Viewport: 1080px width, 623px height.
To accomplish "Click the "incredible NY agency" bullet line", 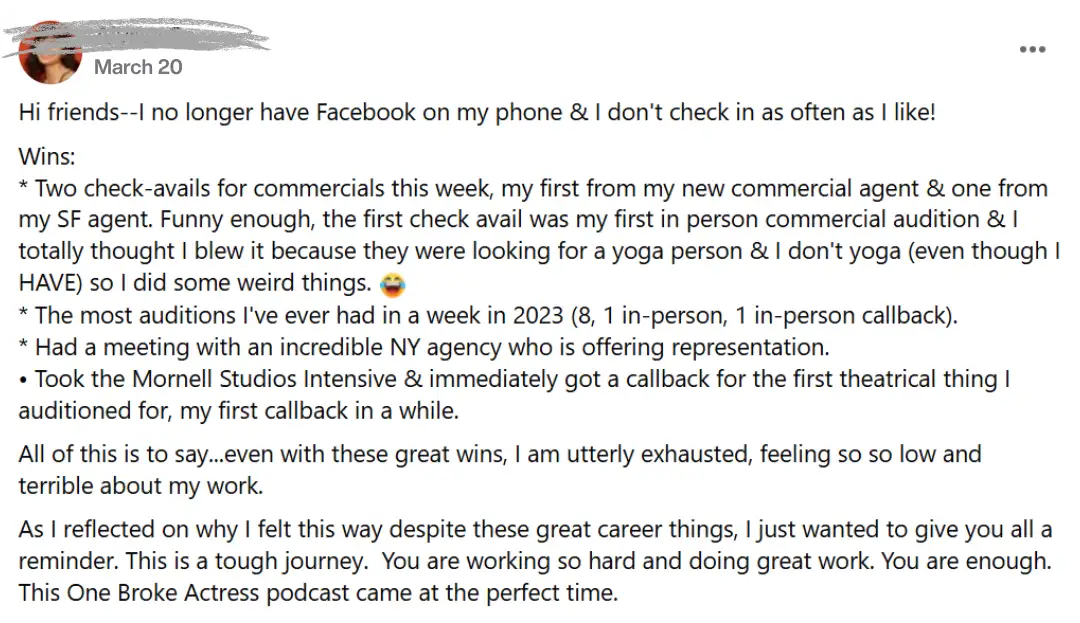I will (x=424, y=348).
